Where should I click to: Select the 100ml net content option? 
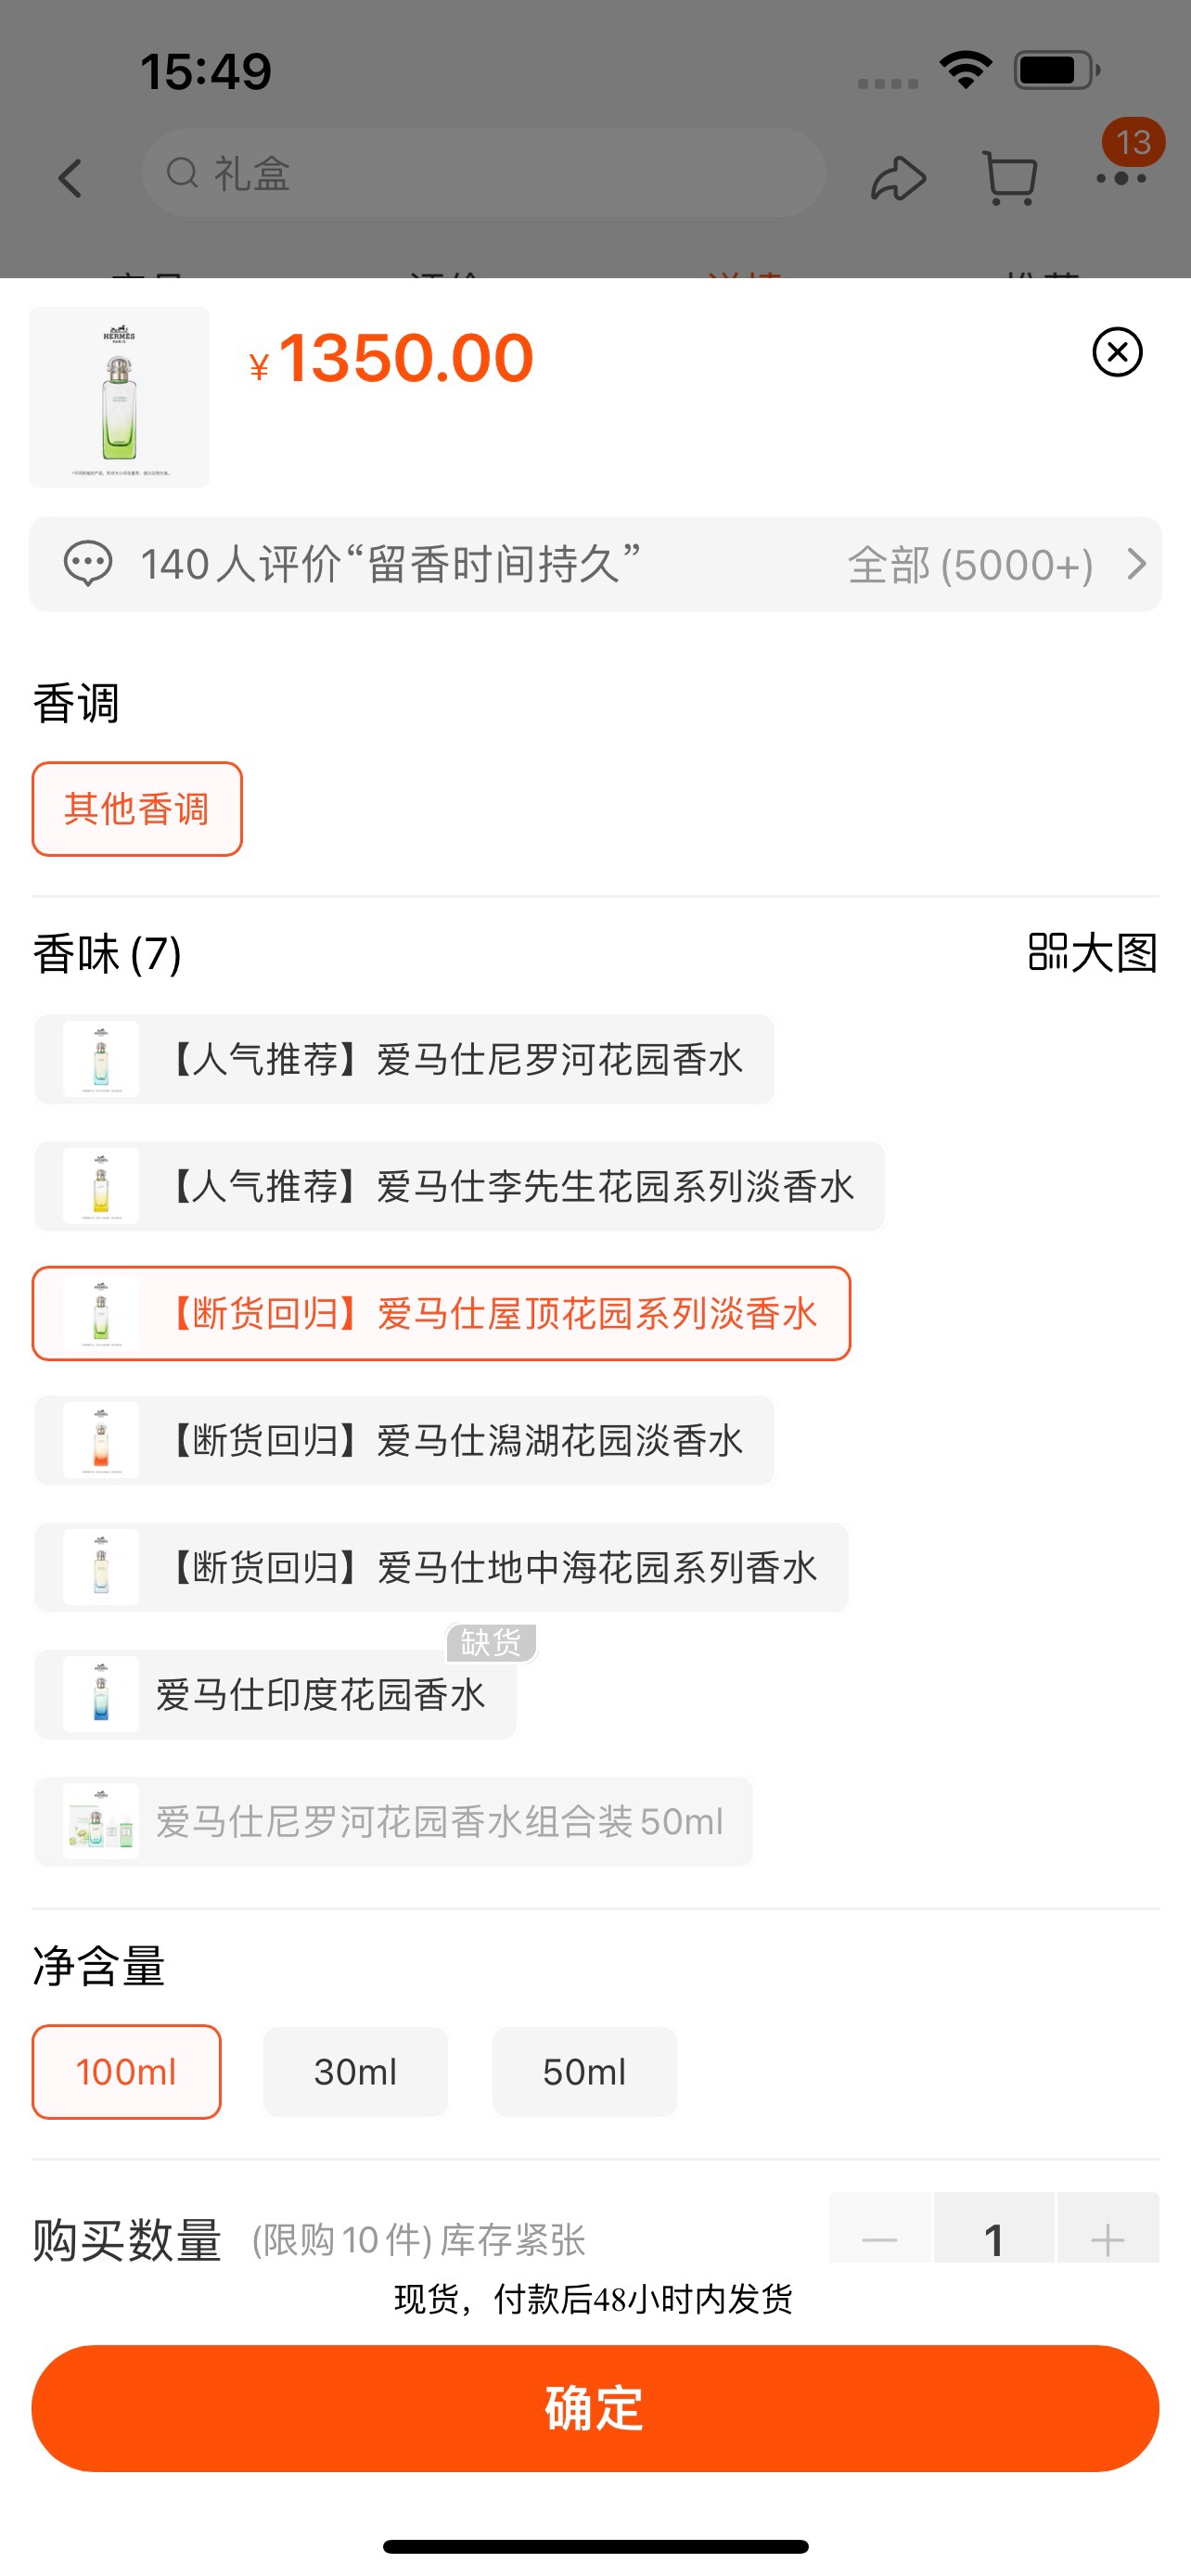(x=126, y=2072)
